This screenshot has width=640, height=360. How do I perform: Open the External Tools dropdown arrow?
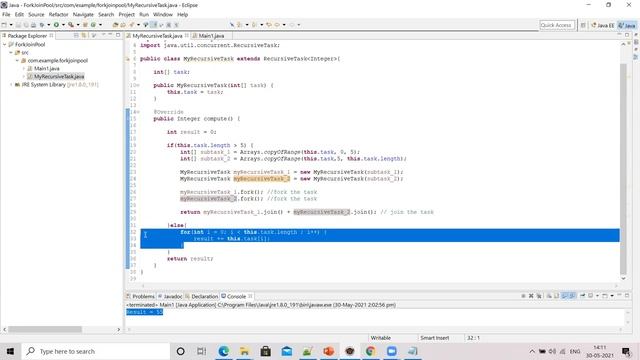pyautogui.click(x=78, y=25)
